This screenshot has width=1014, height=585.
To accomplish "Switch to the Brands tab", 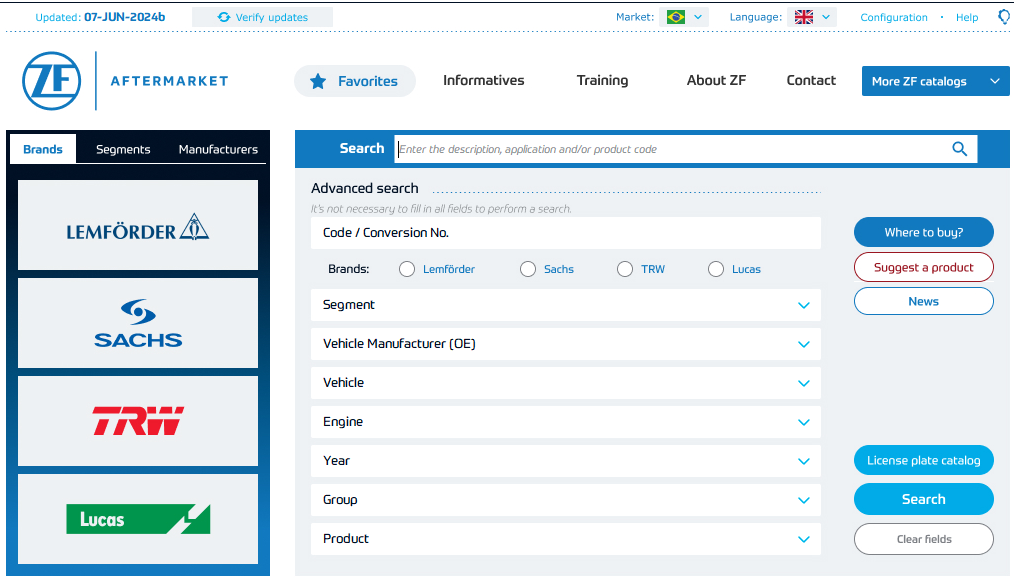I will 43,149.
